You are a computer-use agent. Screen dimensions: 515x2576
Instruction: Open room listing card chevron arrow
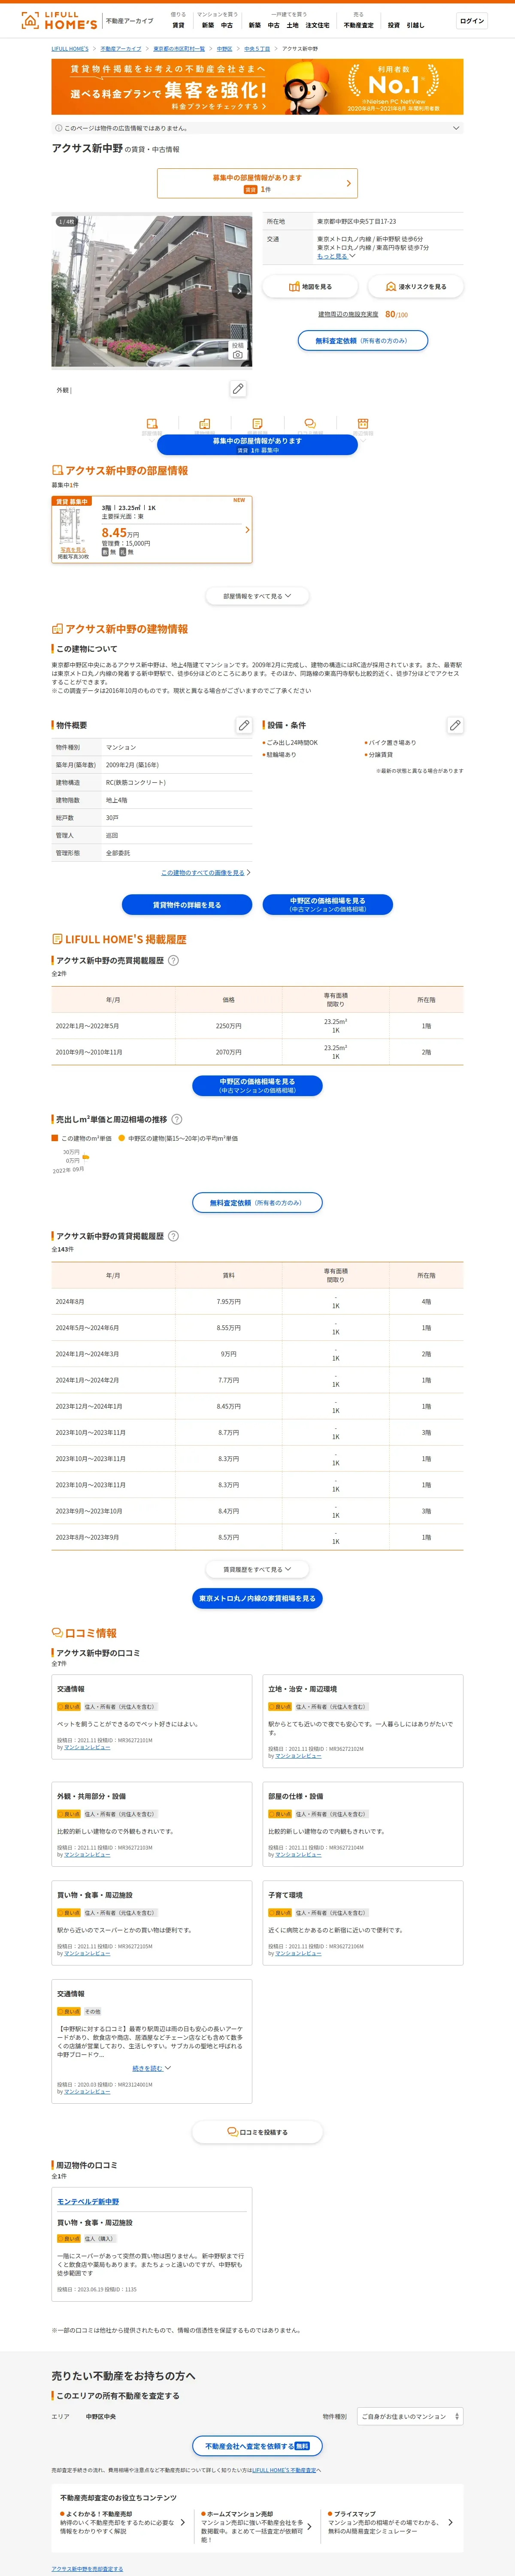pyautogui.click(x=247, y=530)
